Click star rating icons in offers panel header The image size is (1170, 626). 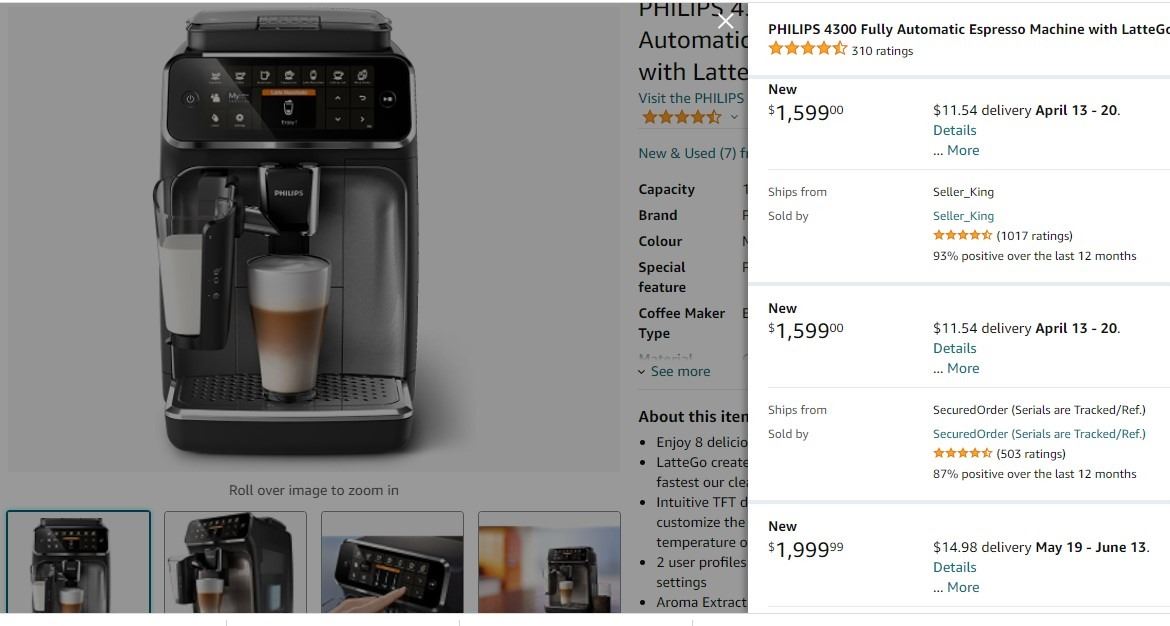[x=807, y=49]
